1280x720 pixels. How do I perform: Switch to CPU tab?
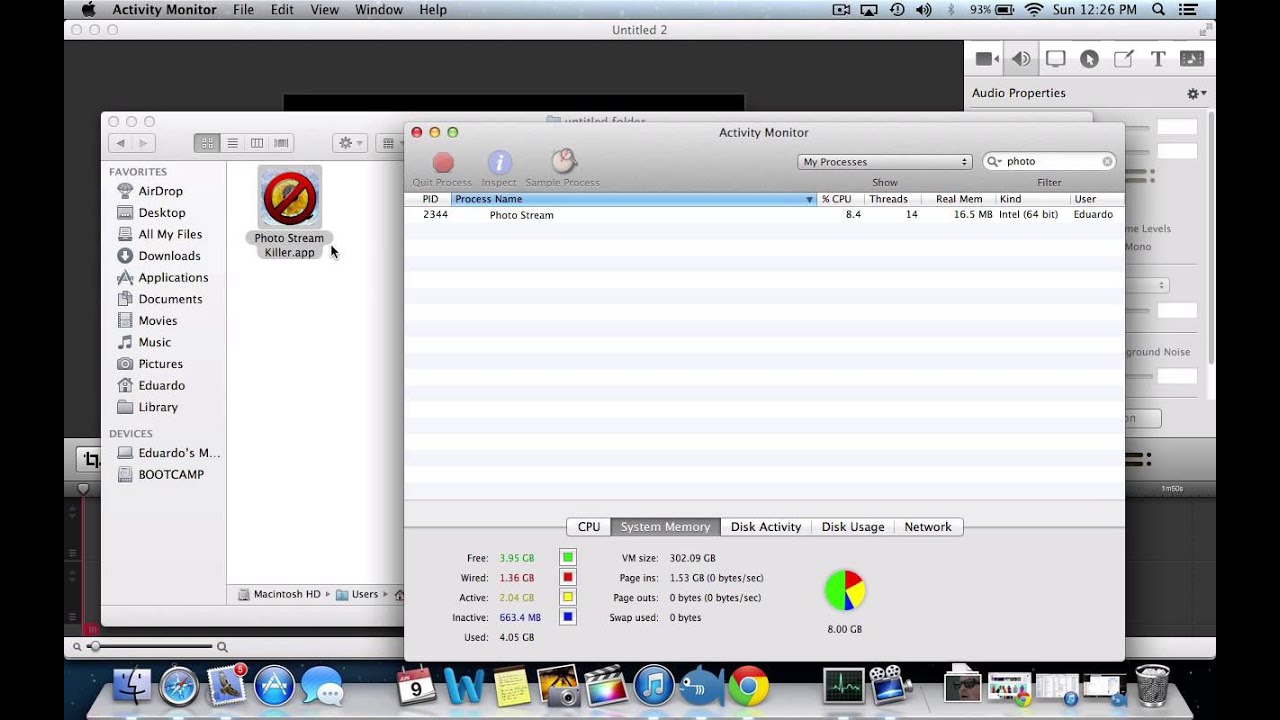[589, 527]
